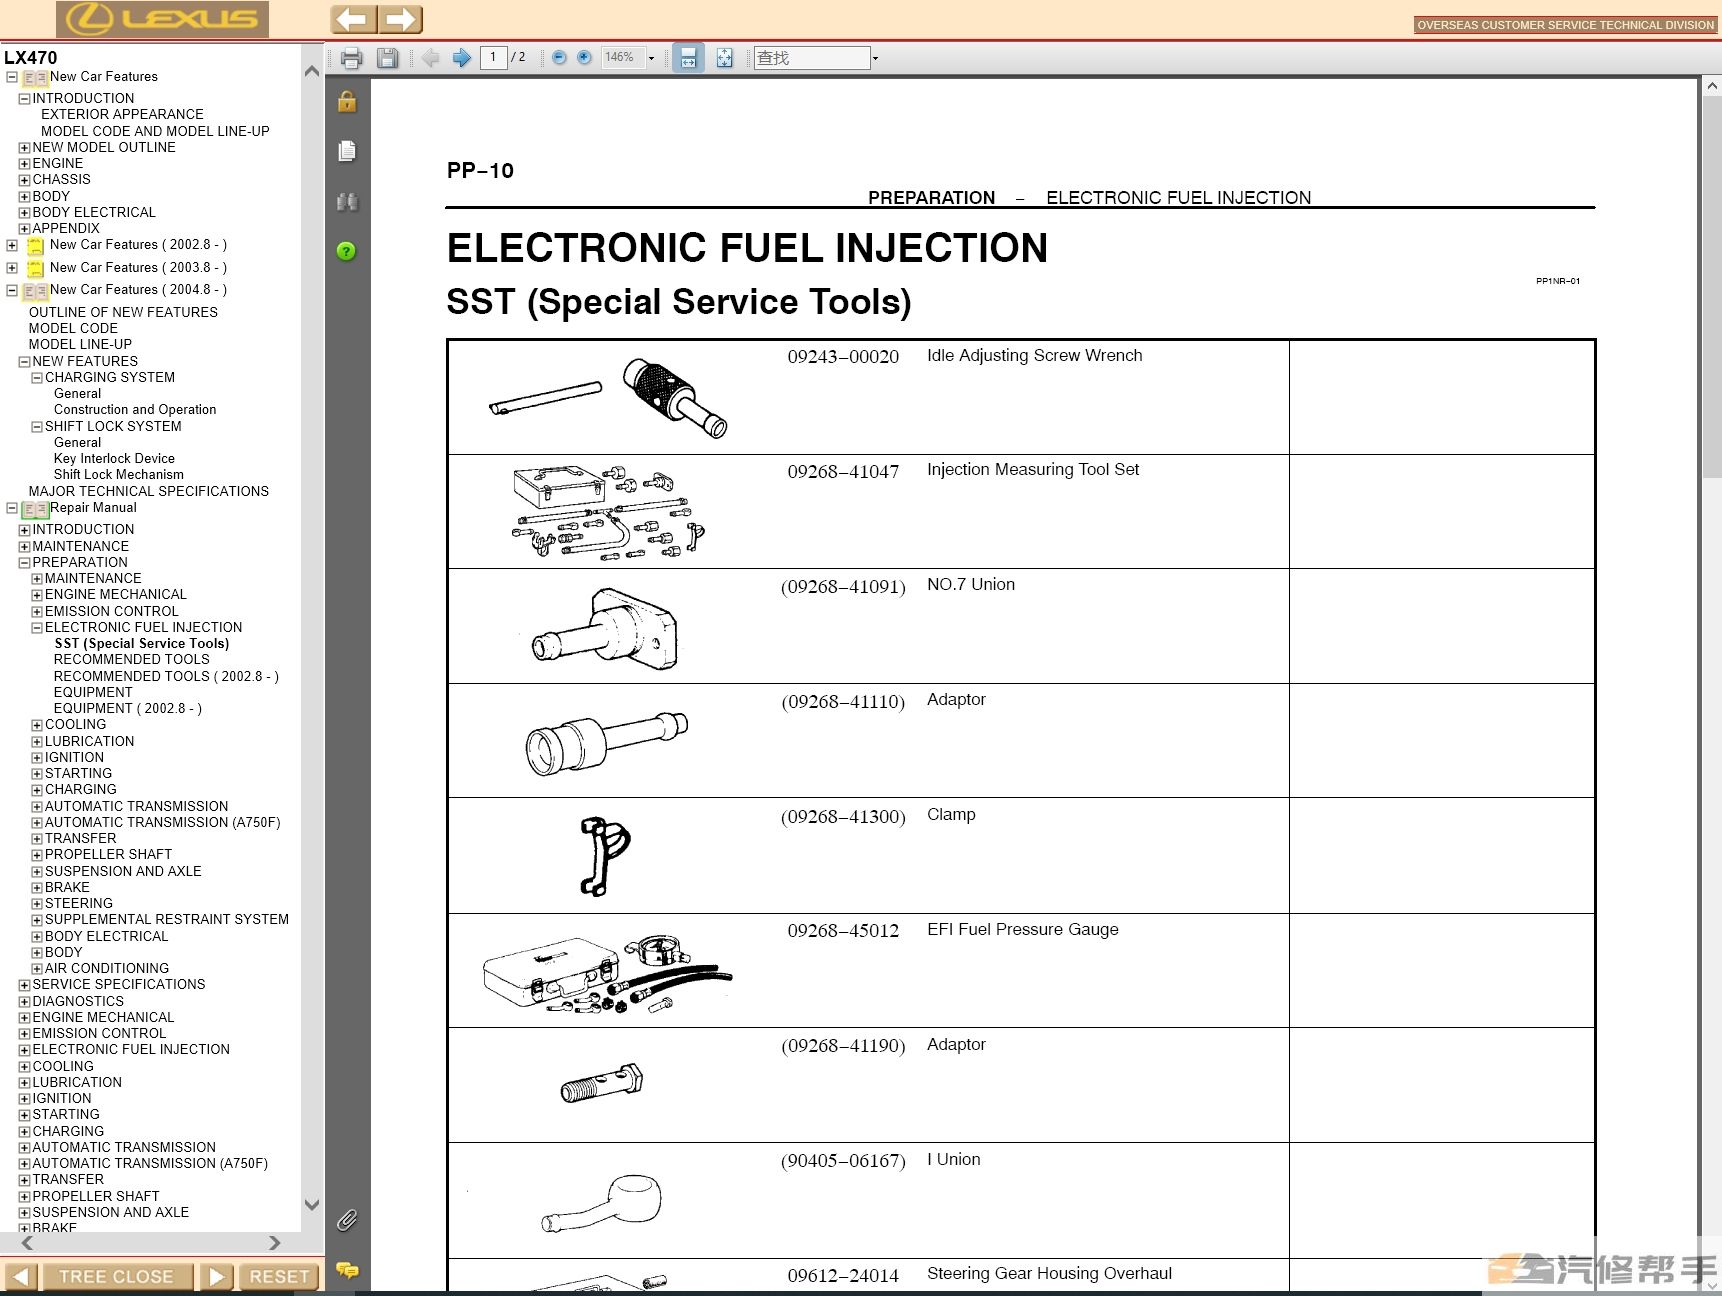The width and height of the screenshot is (1722, 1296).
Task: Go to previous page arrow
Action: [431, 58]
